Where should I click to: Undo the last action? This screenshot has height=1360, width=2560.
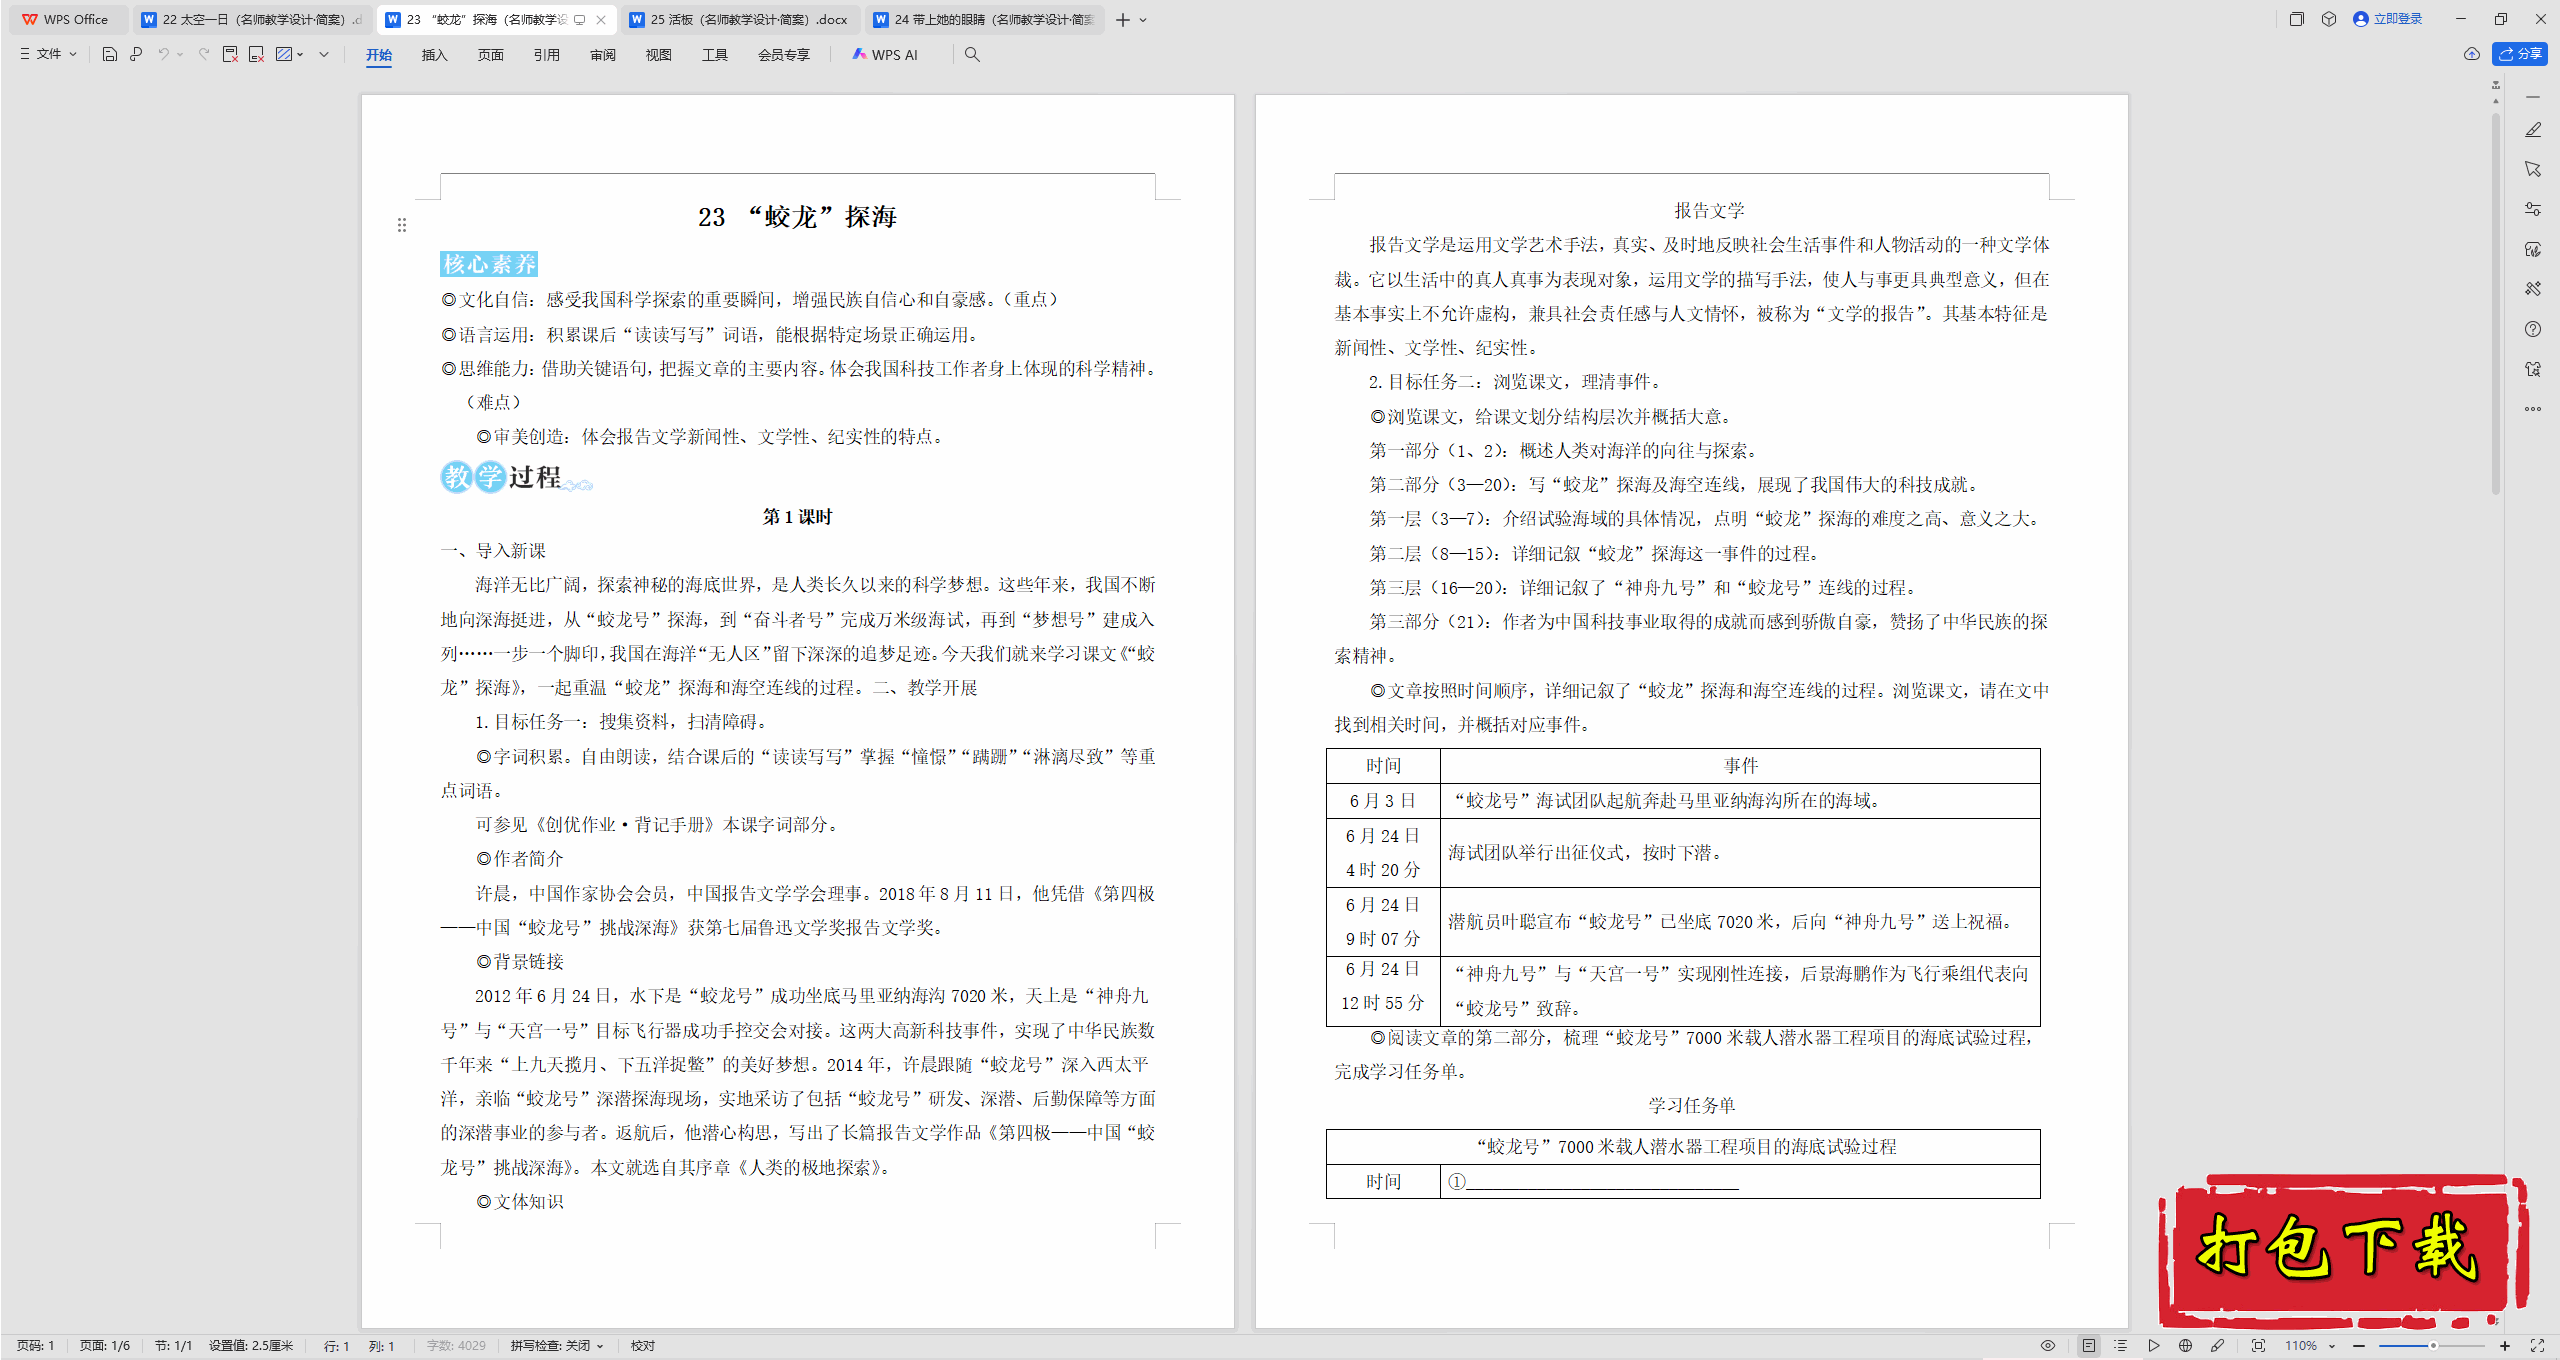(163, 54)
